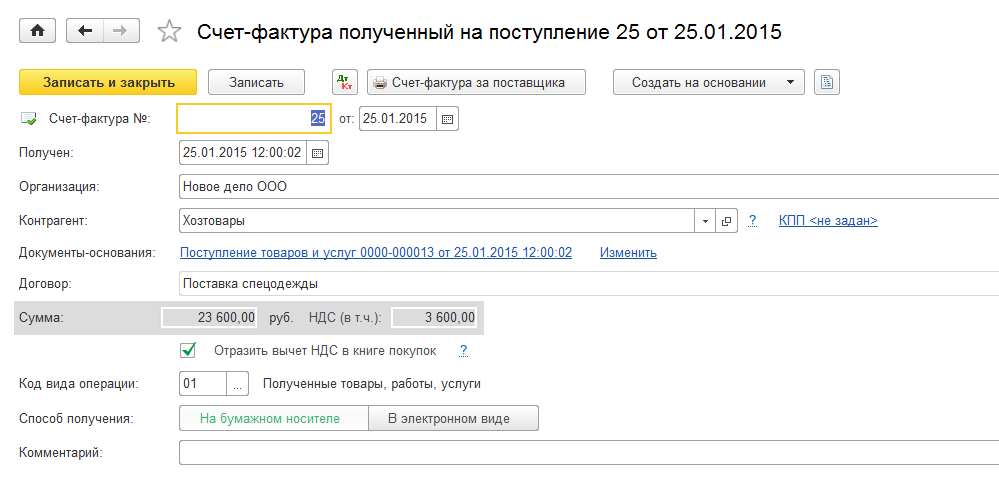Open Код вида операции selection button
Viewport: 999px width, 500px height.
click(237, 384)
